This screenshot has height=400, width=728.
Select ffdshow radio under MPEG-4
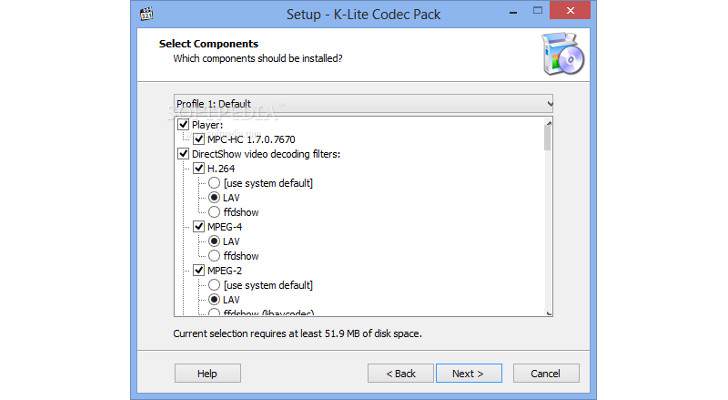click(x=214, y=256)
